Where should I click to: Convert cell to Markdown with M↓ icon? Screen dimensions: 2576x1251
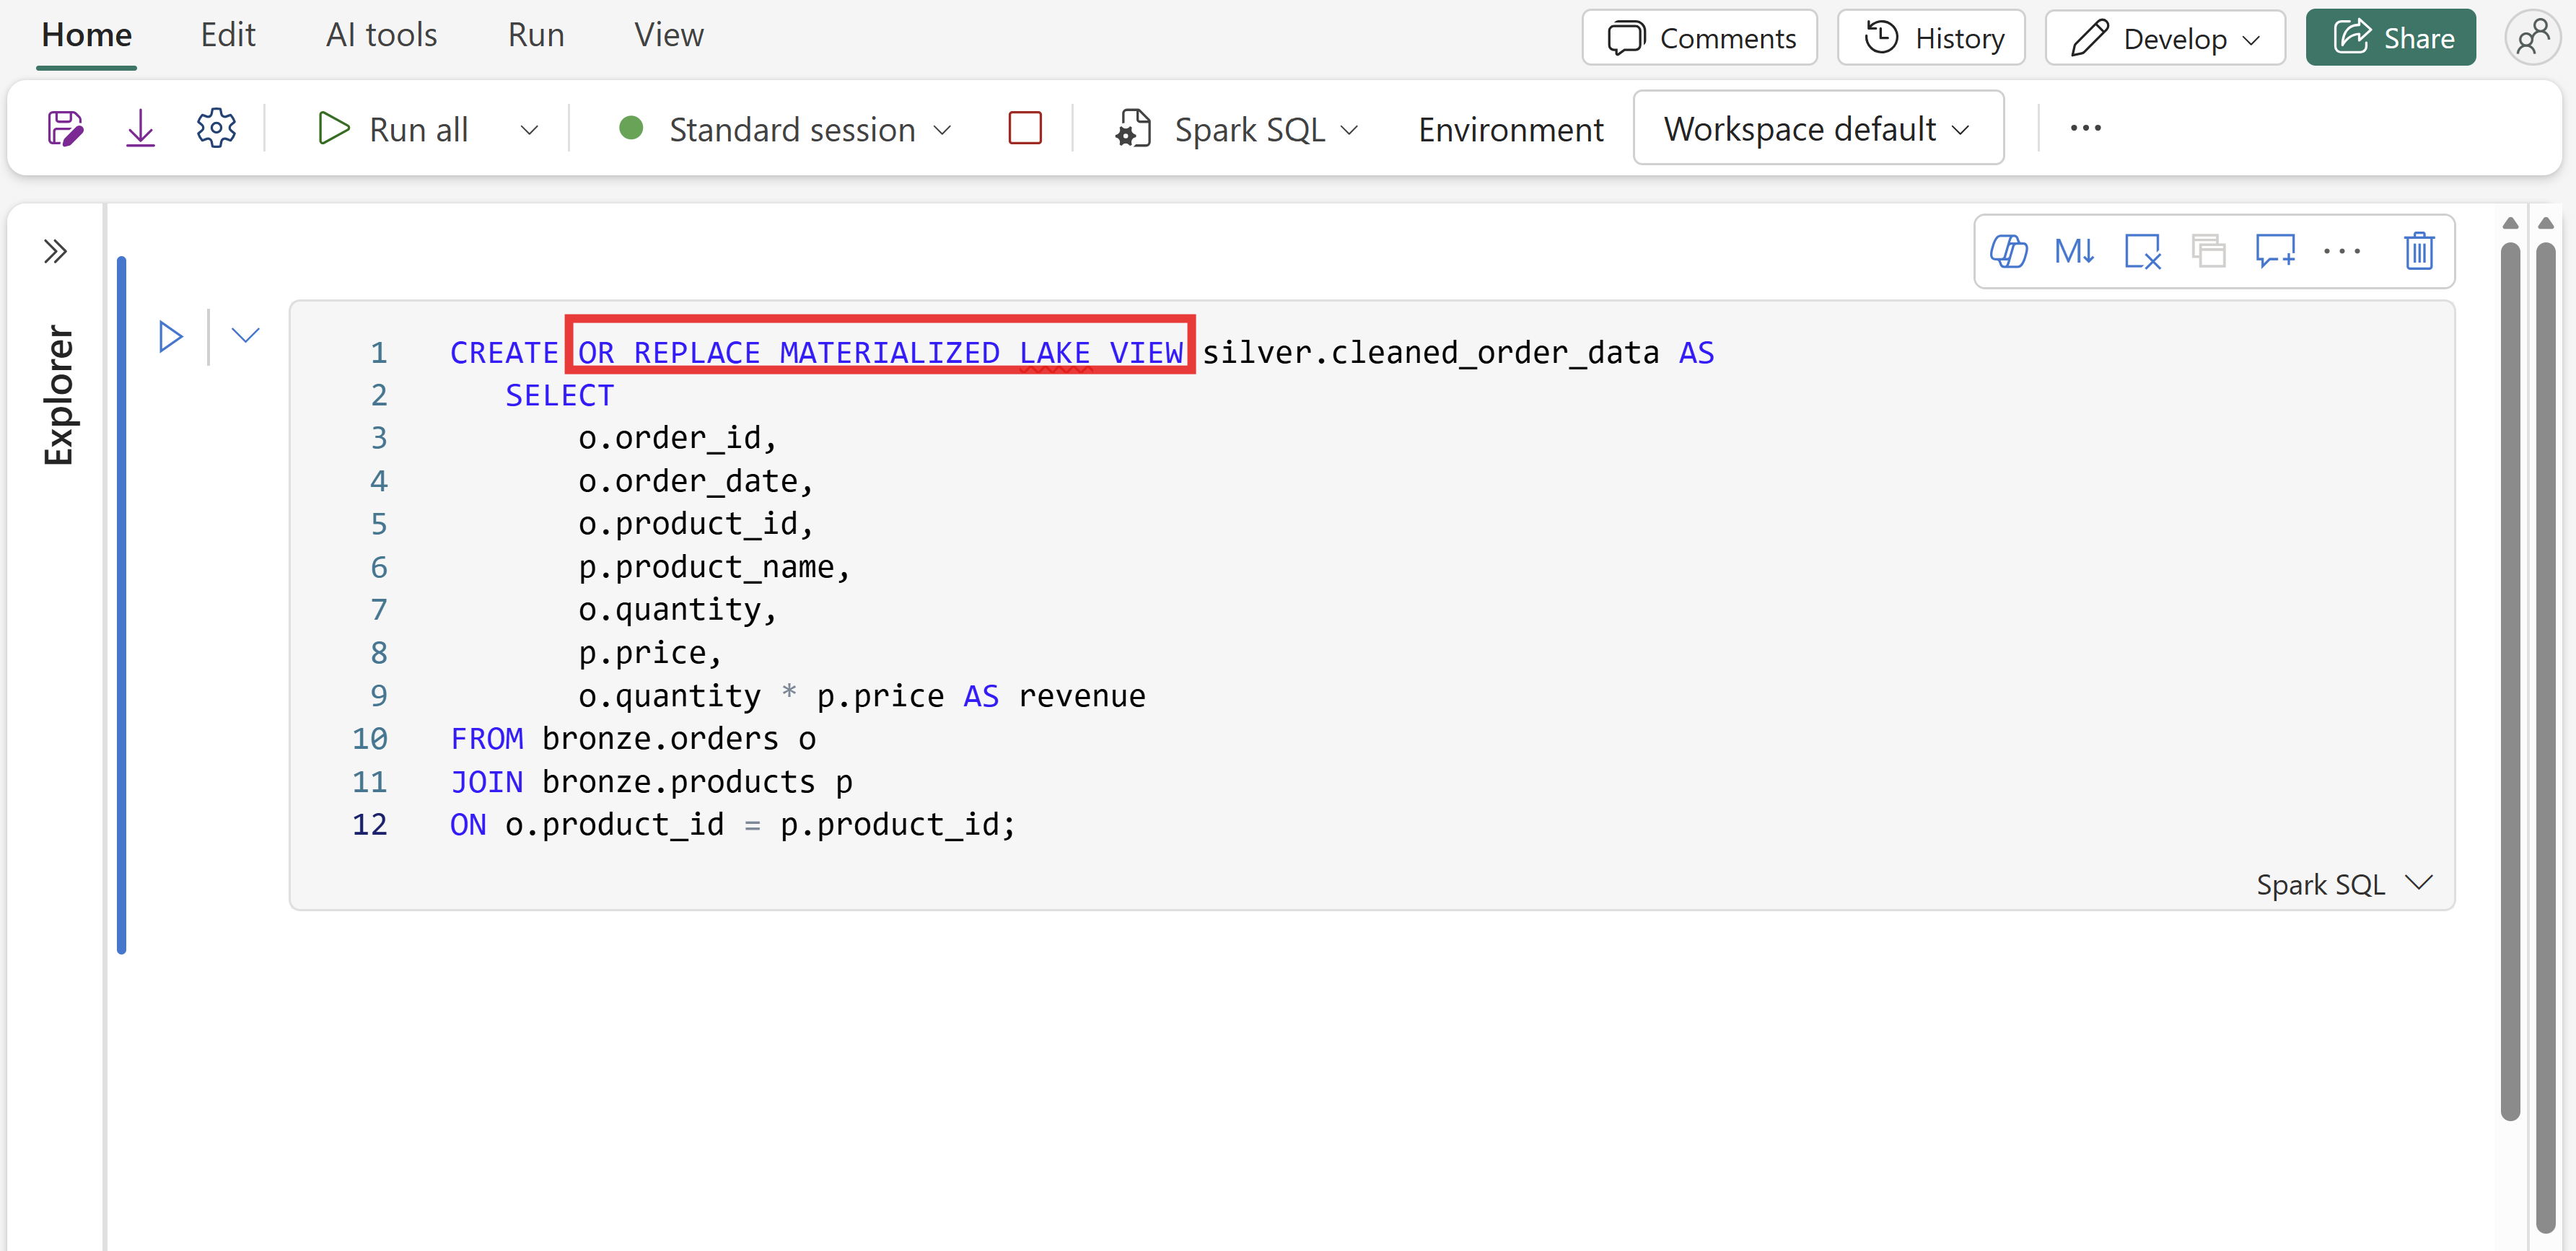click(2074, 251)
